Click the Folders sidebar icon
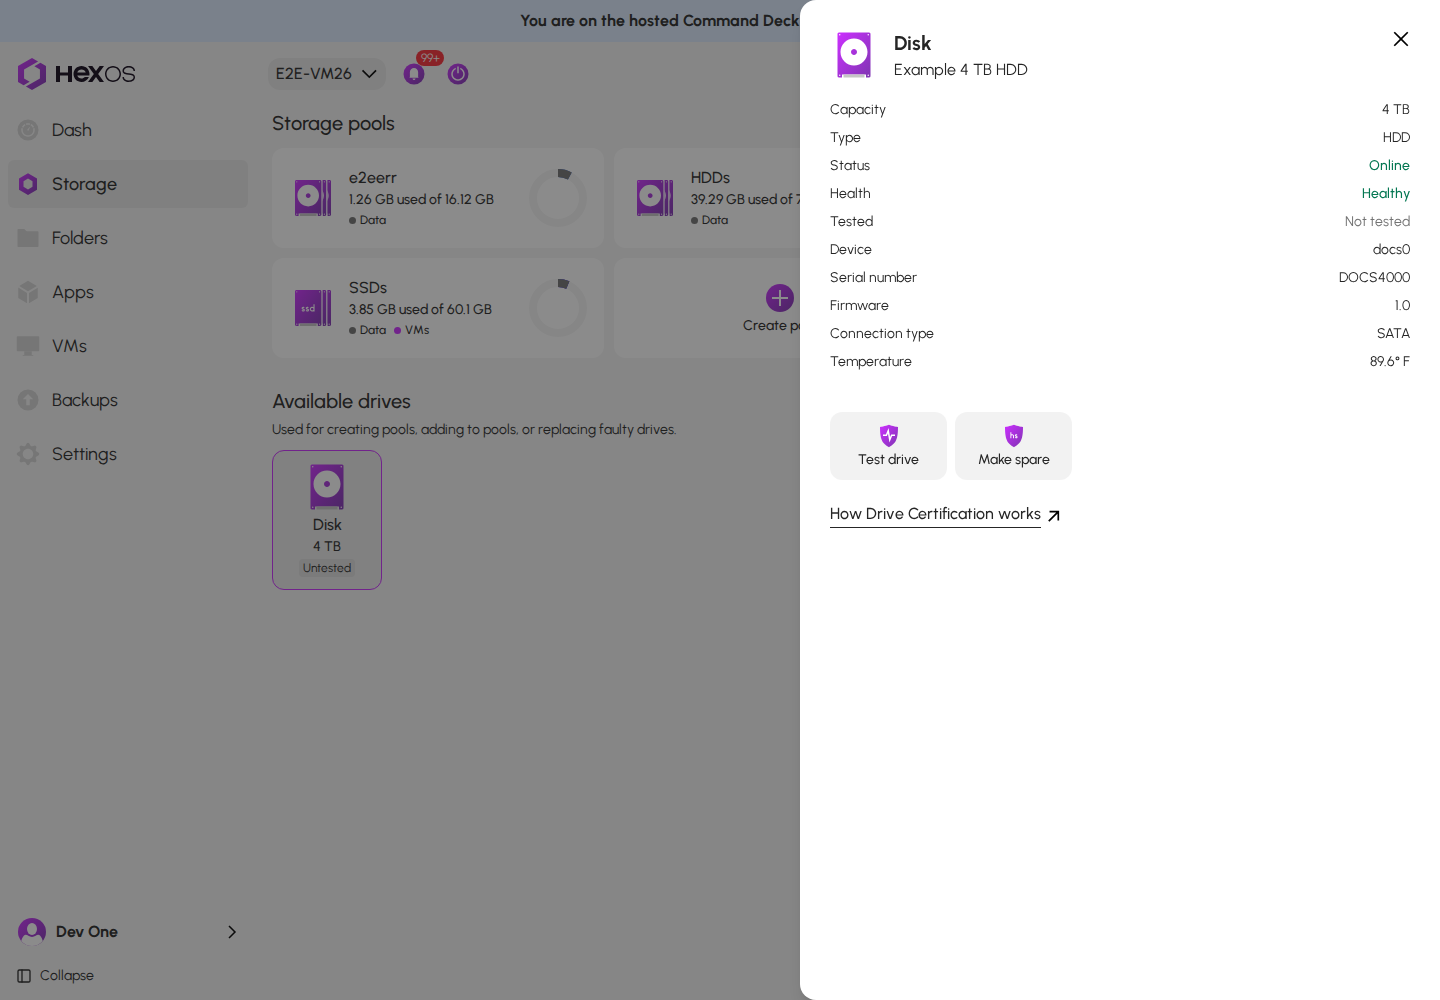The image size is (1440, 1000). point(28,238)
